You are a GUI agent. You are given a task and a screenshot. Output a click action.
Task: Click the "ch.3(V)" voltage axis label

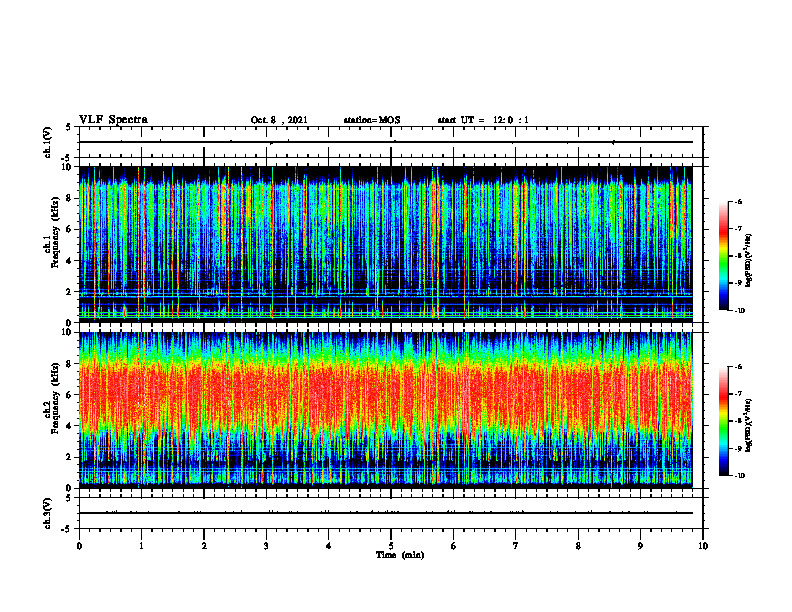click(48, 513)
